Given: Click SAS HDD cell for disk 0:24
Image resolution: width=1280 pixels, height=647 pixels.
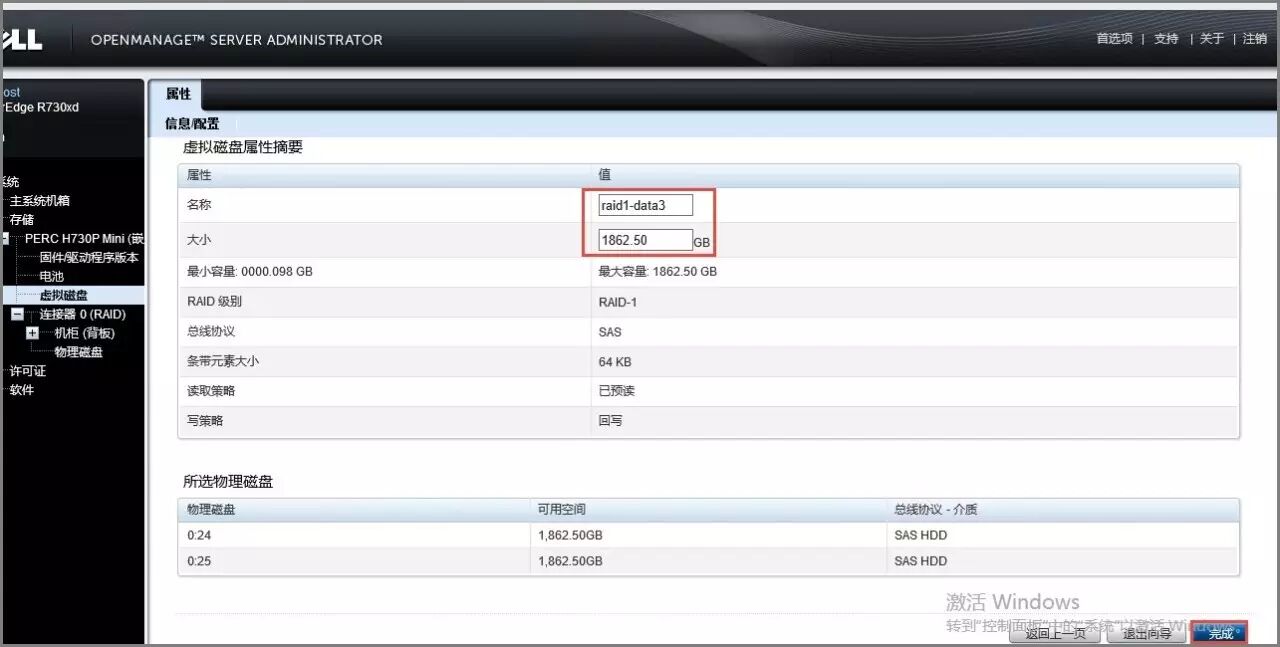Looking at the screenshot, I should pyautogui.click(x=921, y=535).
